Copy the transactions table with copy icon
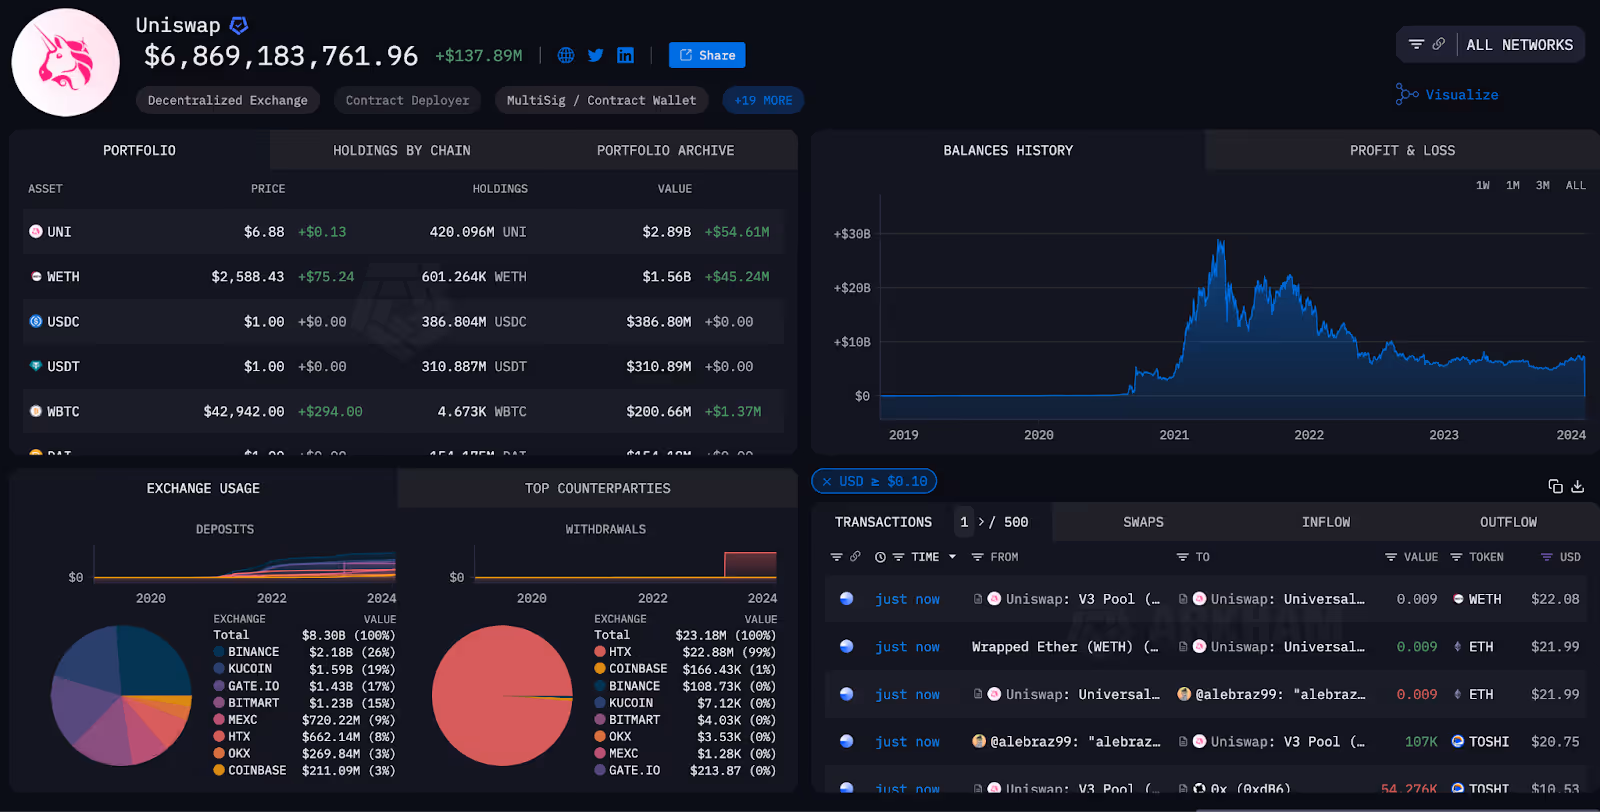 [1555, 486]
